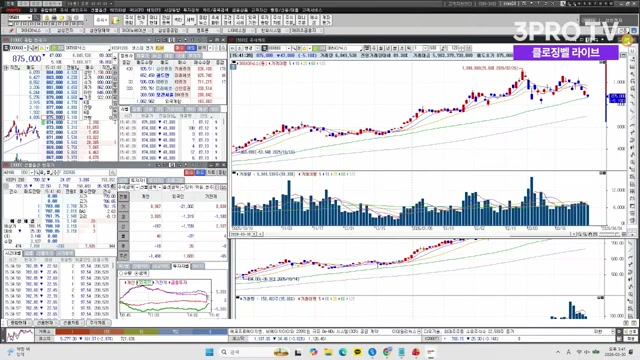The image size is (640, 360).
Task: Click the 전체 side button in investor table
Action: (123, 197)
